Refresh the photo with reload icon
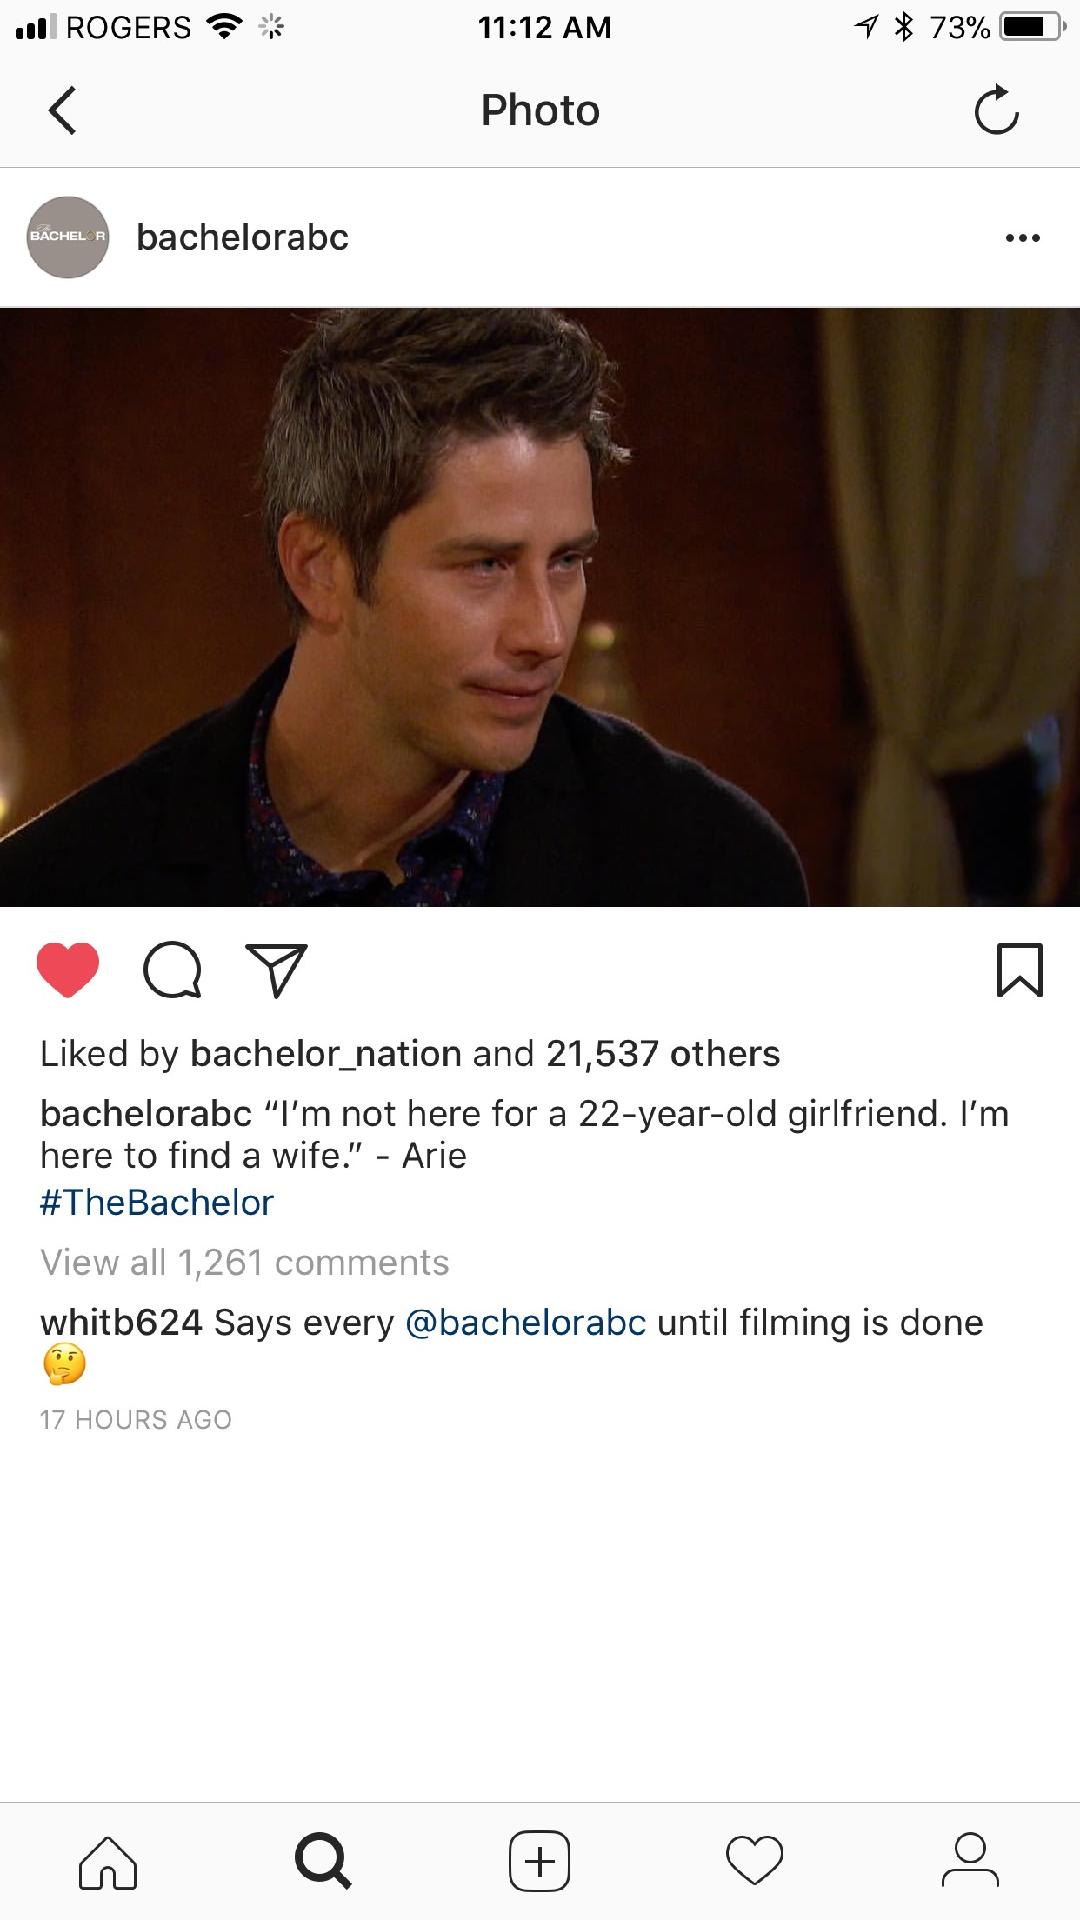 pyautogui.click(x=996, y=110)
